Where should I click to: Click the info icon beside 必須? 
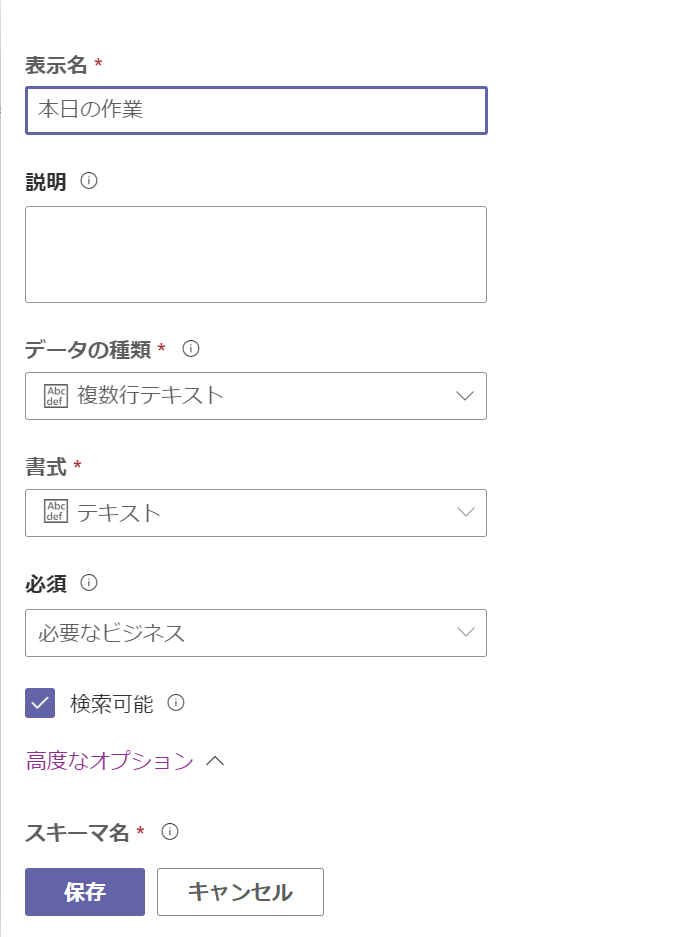pos(89,582)
